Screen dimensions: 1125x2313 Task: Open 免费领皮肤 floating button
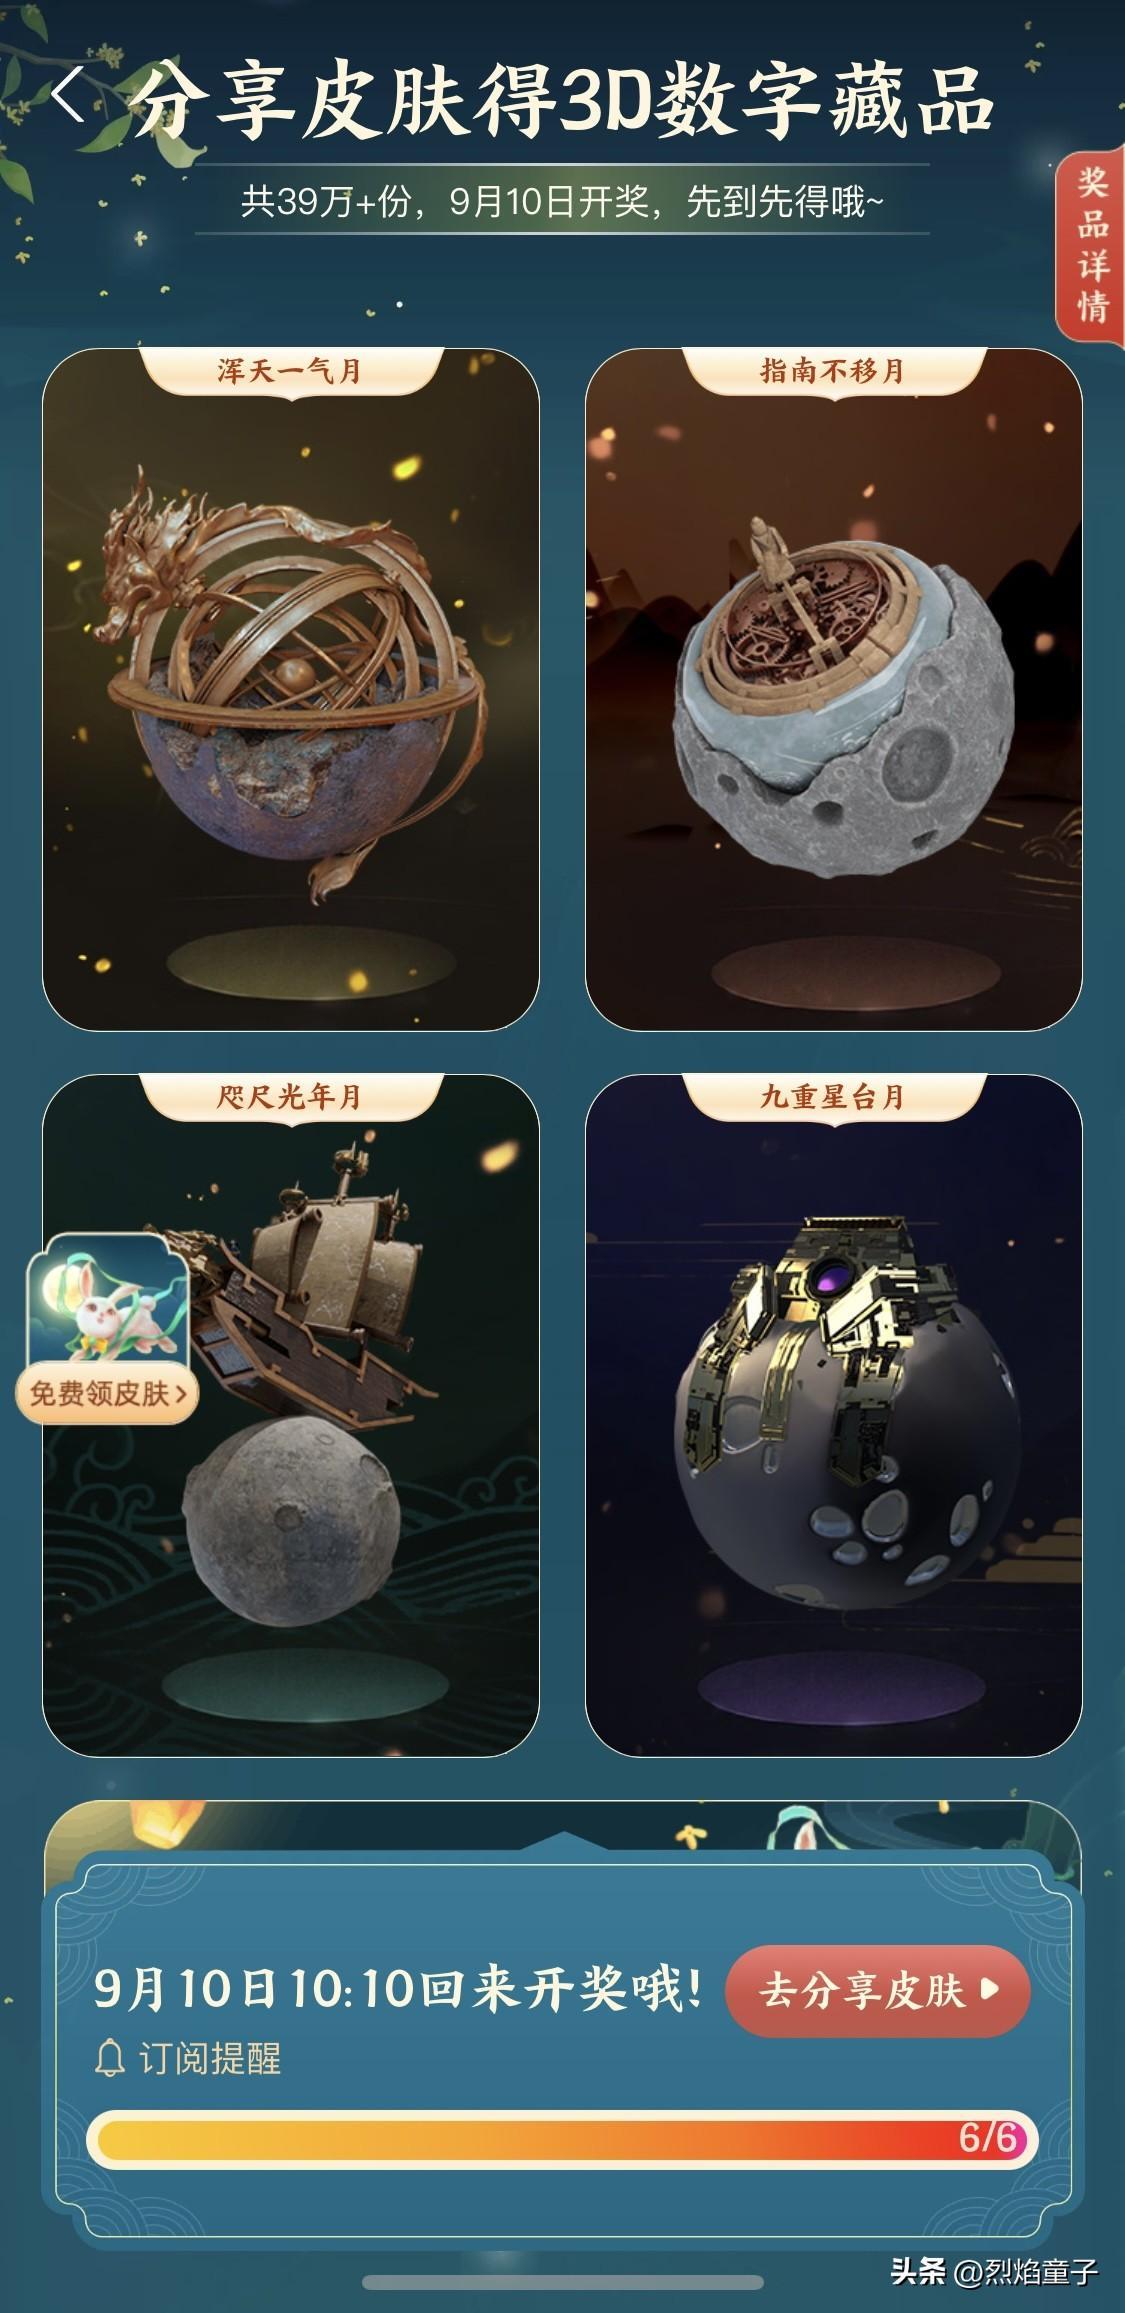pyautogui.click(x=106, y=1393)
